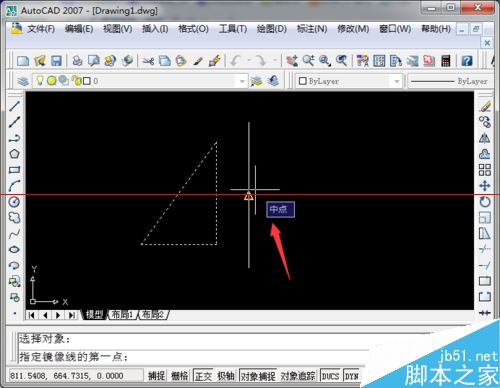Select the Rectangle draw tool

(x=14, y=170)
